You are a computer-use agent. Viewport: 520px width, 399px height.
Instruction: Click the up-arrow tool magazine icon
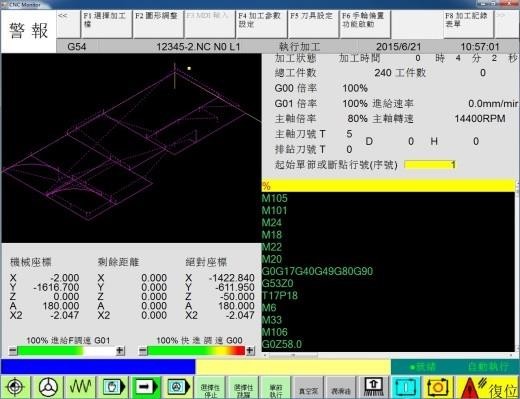pyautogui.click(x=373, y=387)
